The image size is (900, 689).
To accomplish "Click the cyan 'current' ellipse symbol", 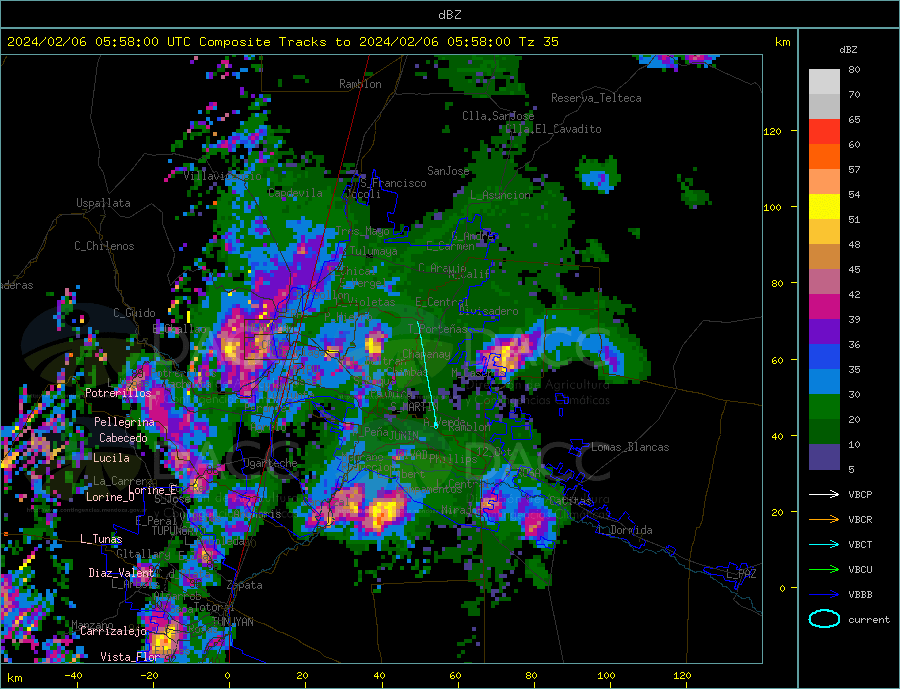I will 824,619.
